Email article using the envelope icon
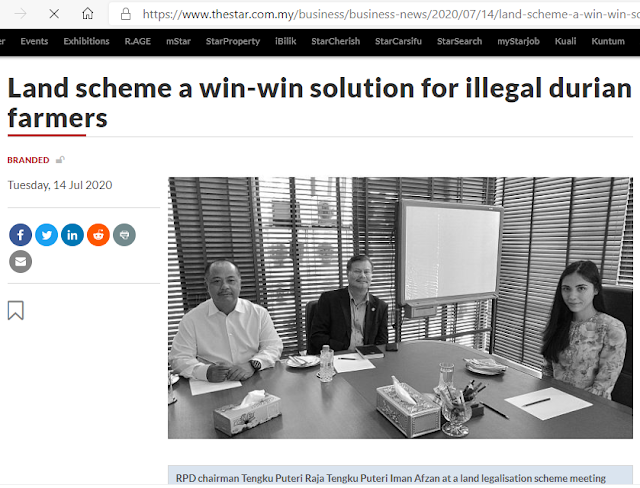 (x=20, y=262)
